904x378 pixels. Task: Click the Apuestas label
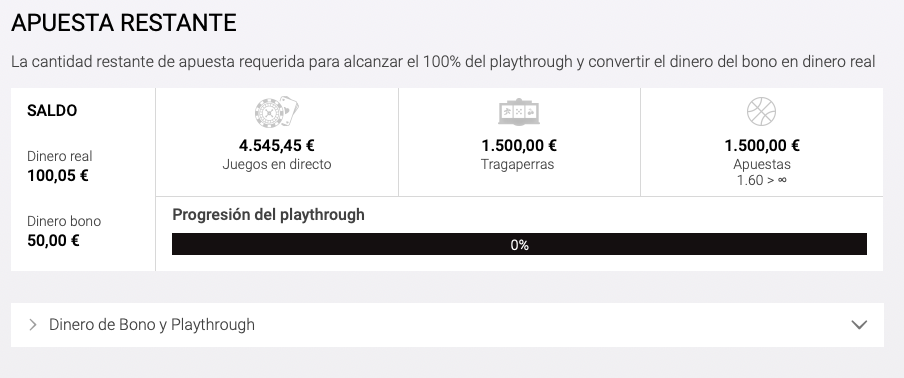pyautogui.click(x=762, y=164)
